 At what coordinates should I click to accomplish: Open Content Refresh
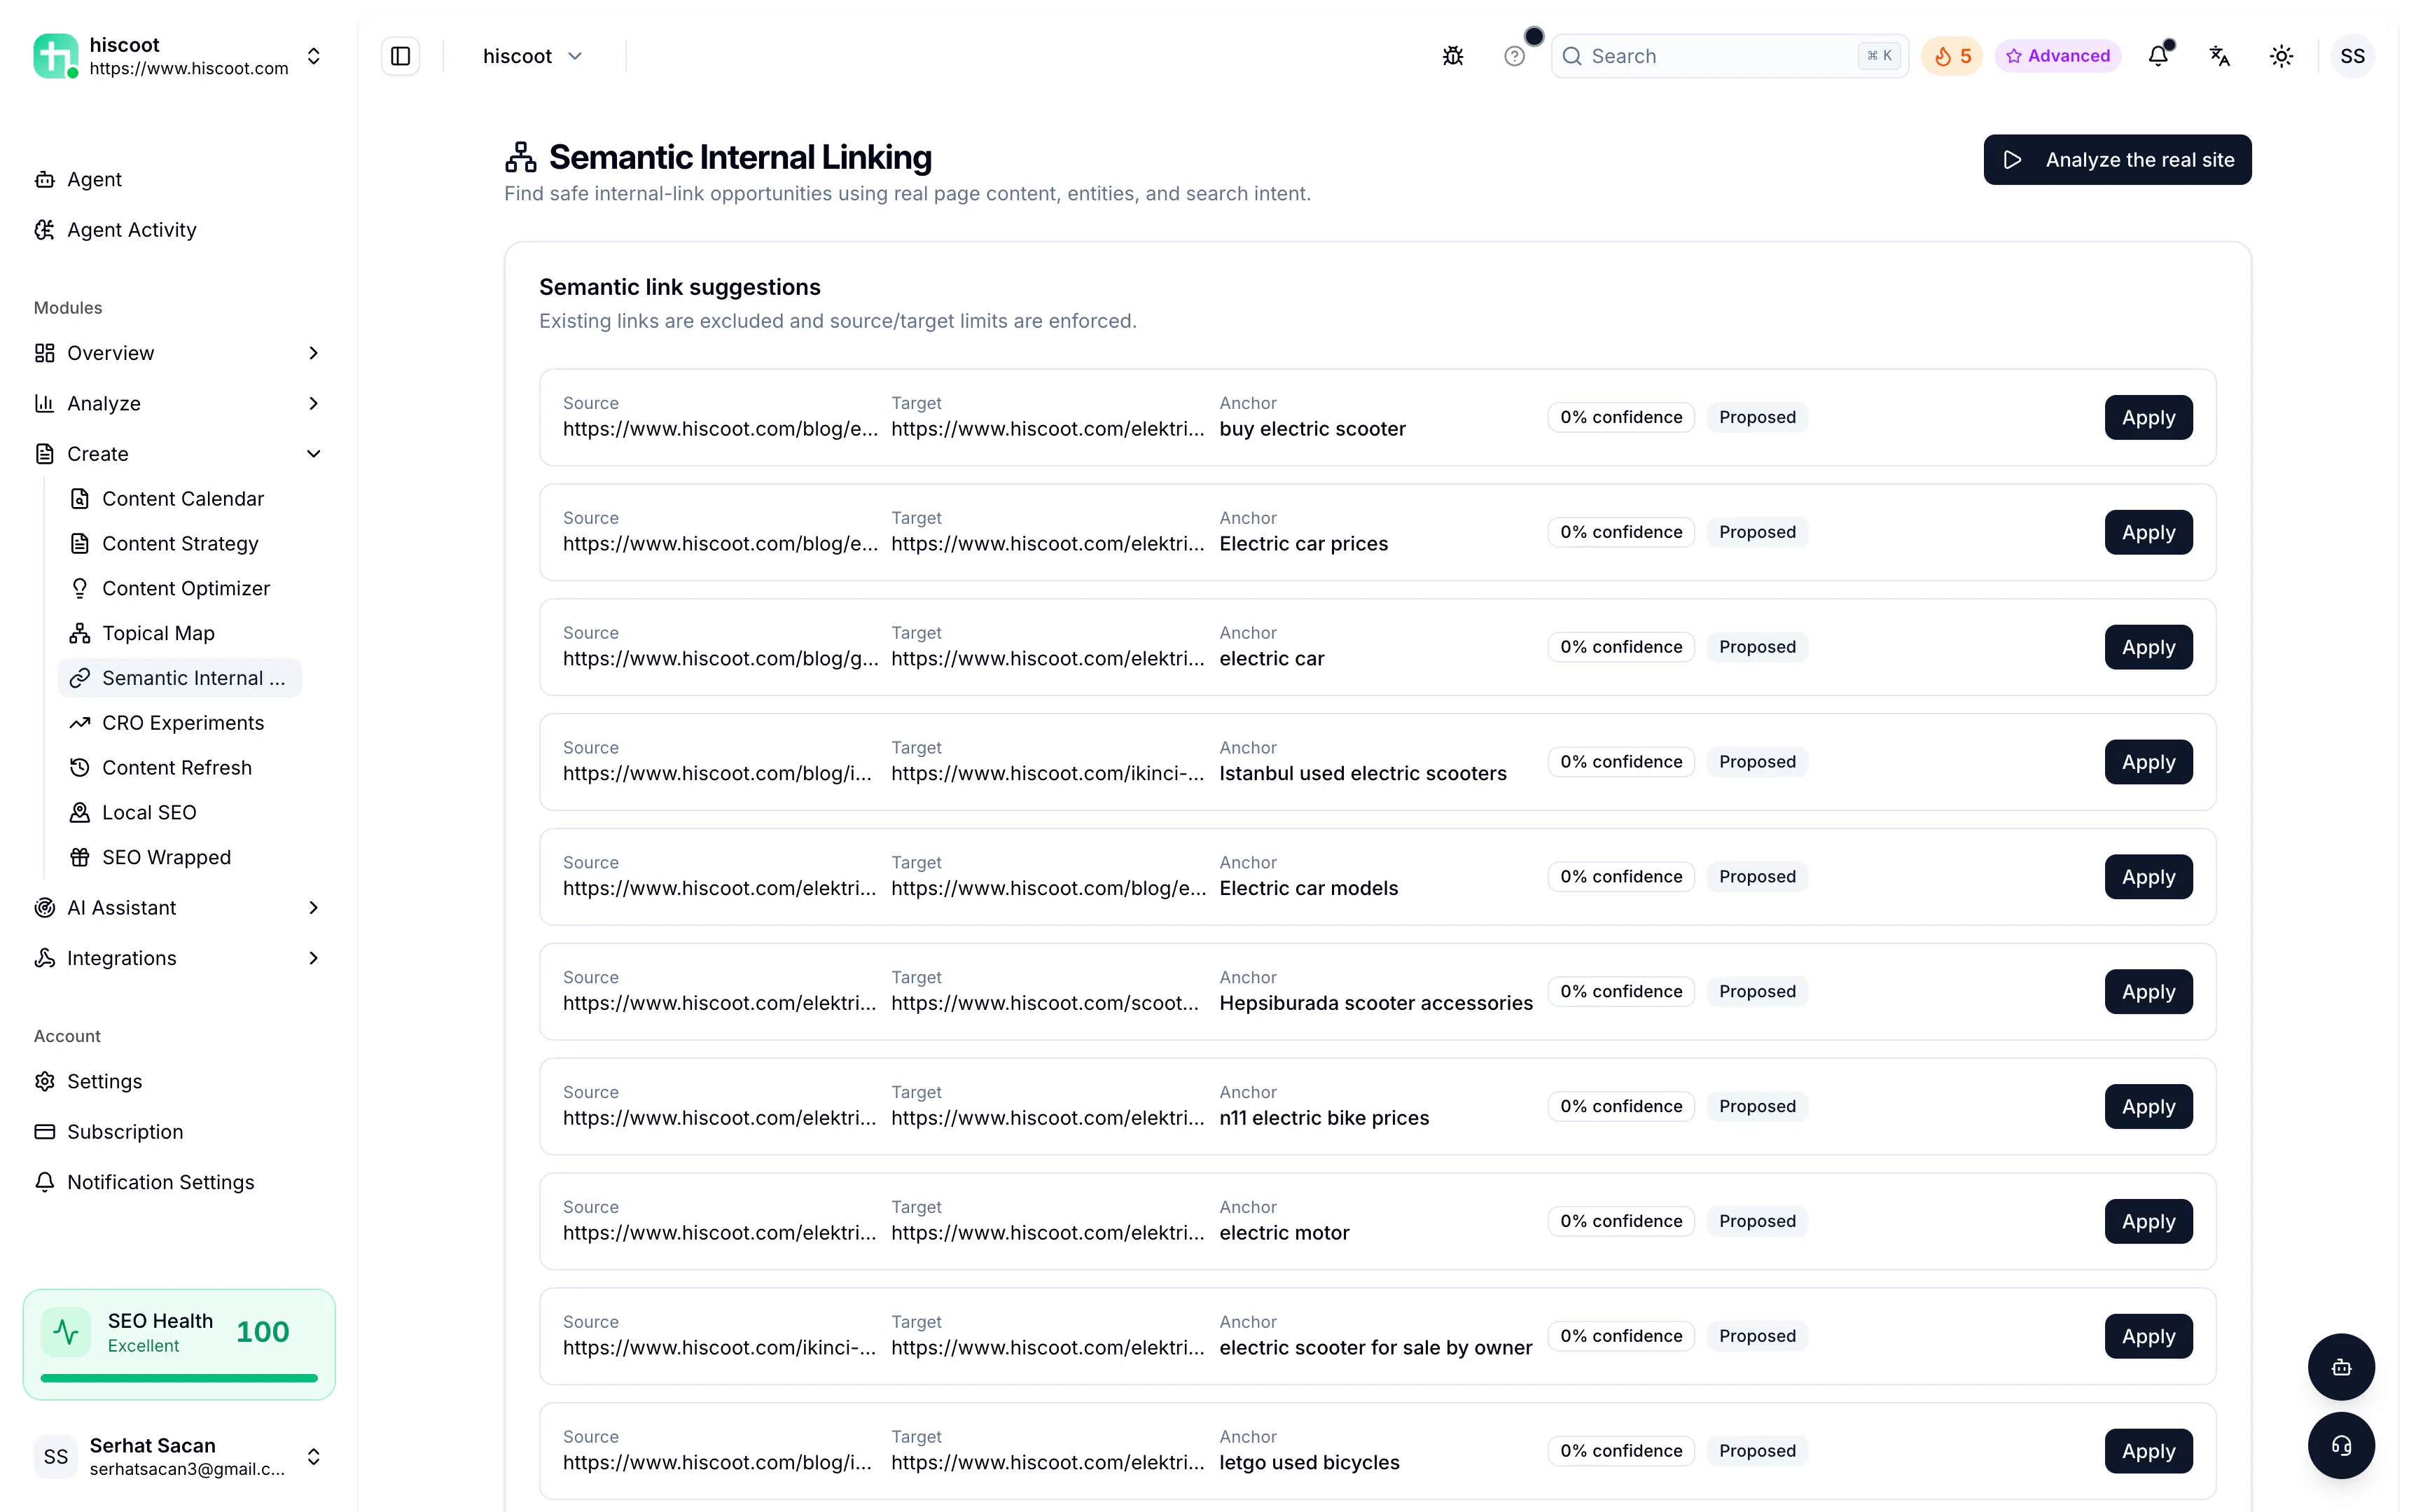[181, 767]
